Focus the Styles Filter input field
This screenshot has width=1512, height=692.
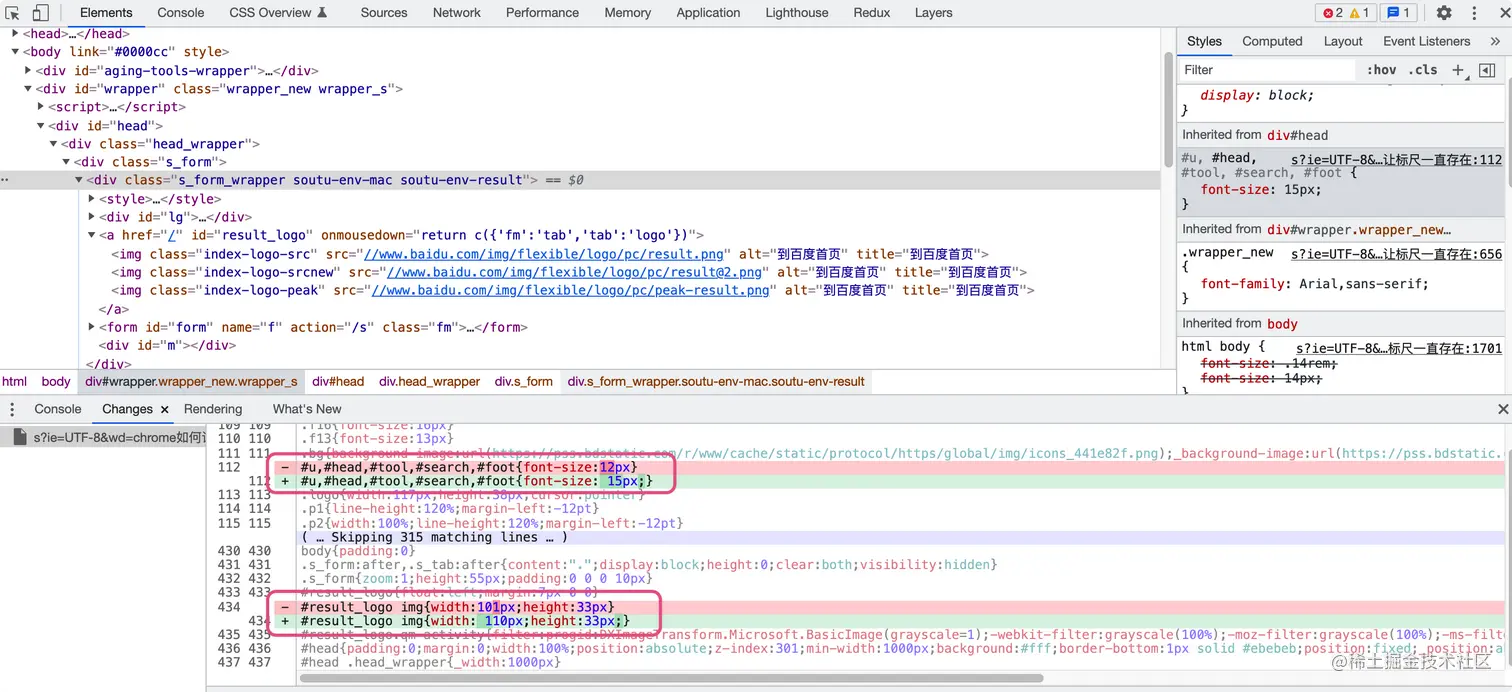click(x=1268, y=70)
